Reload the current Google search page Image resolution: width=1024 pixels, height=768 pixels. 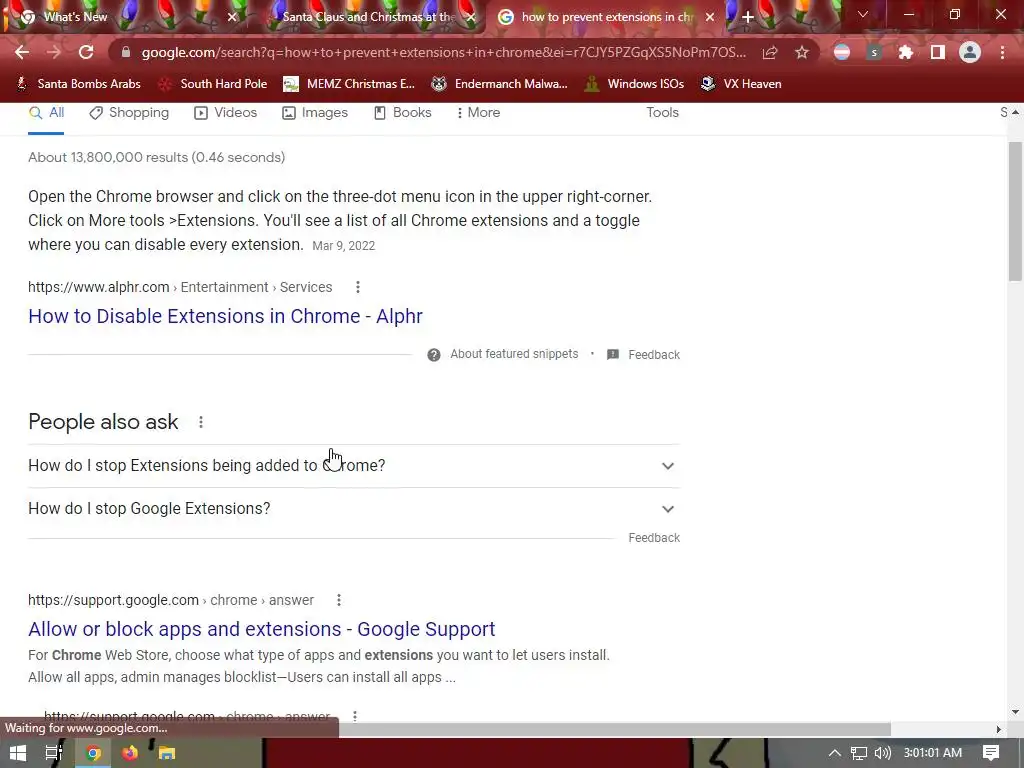(x=86, y=52)
